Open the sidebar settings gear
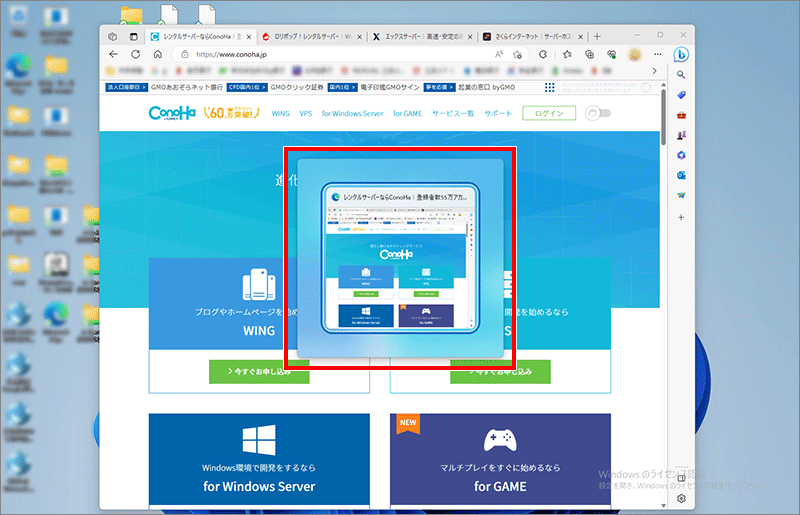 pyautogui.click(x=681, y=499)
